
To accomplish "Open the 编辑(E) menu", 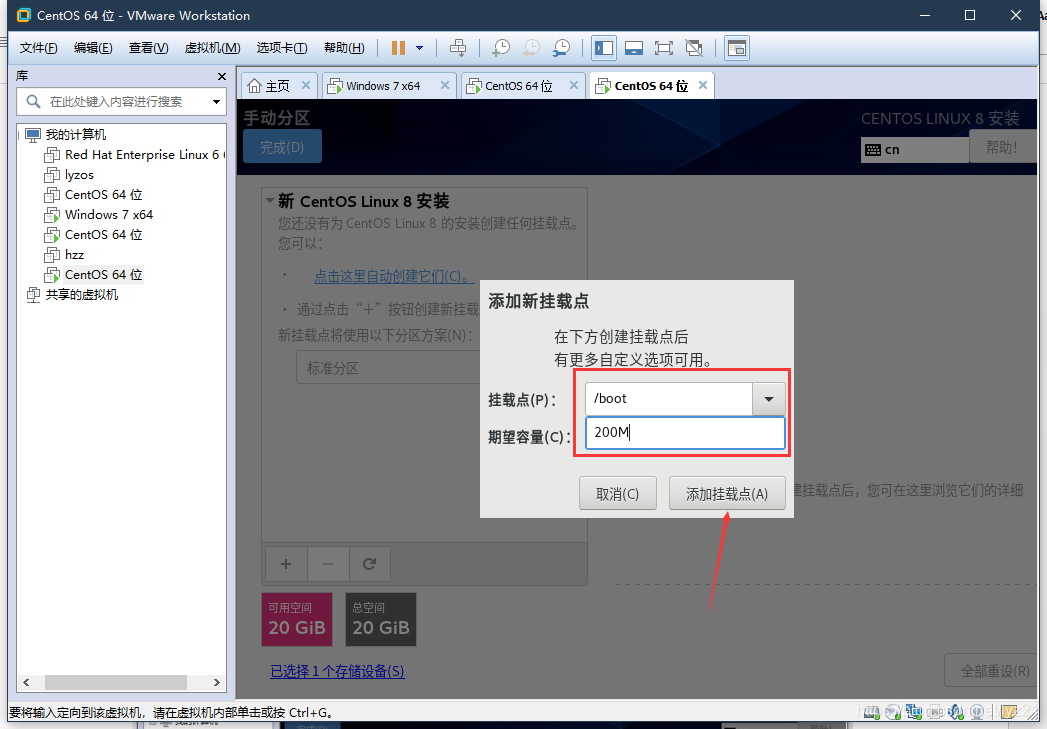I will 93,48.
